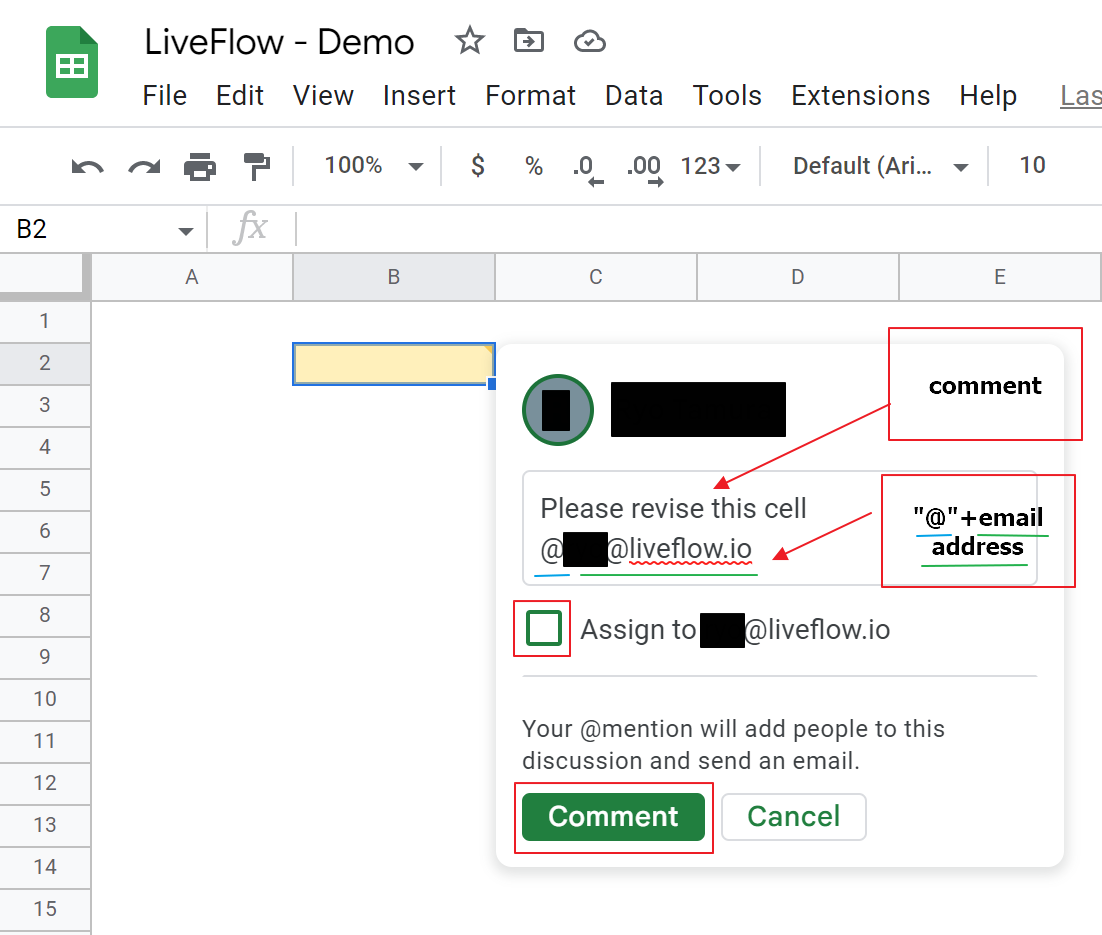Select row 3 header
The image size is (1102, 935).
coord(45,405)
